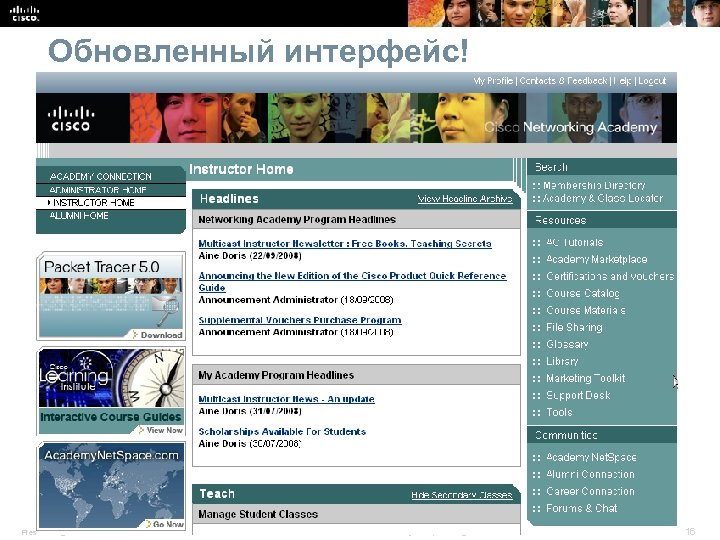Click My Academy Program Headlines heading
The image size is (720, 540).
276,375
